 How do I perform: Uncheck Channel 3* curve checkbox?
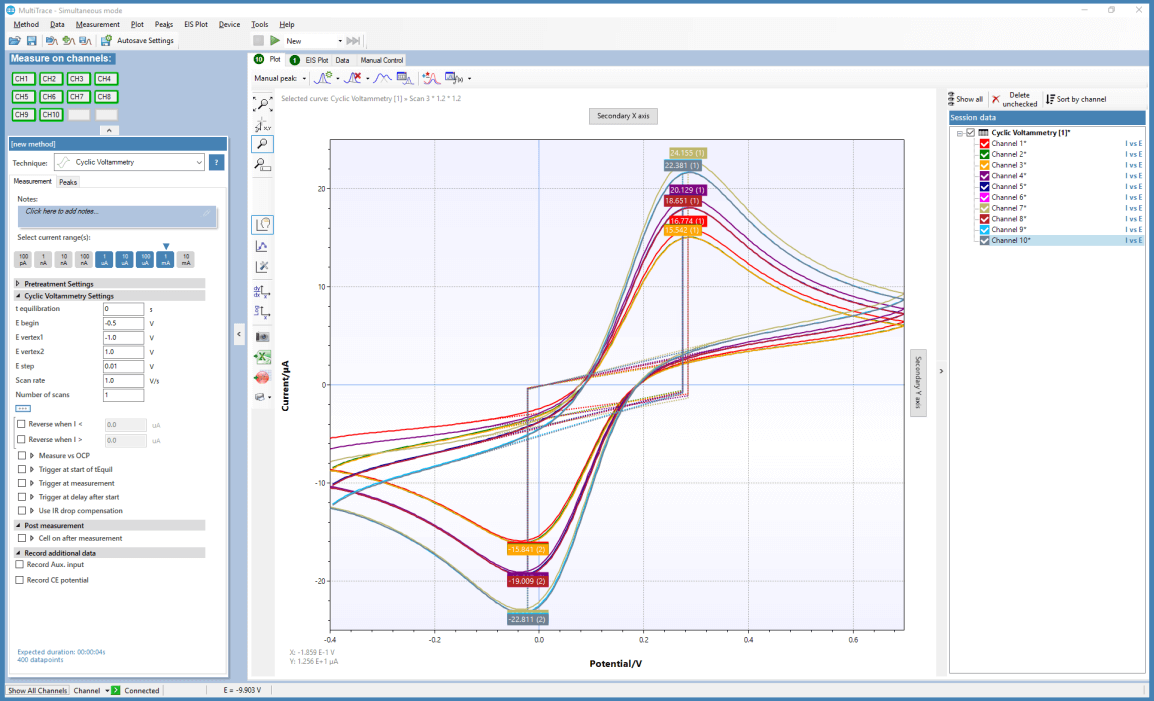click(x=985, y=165)
